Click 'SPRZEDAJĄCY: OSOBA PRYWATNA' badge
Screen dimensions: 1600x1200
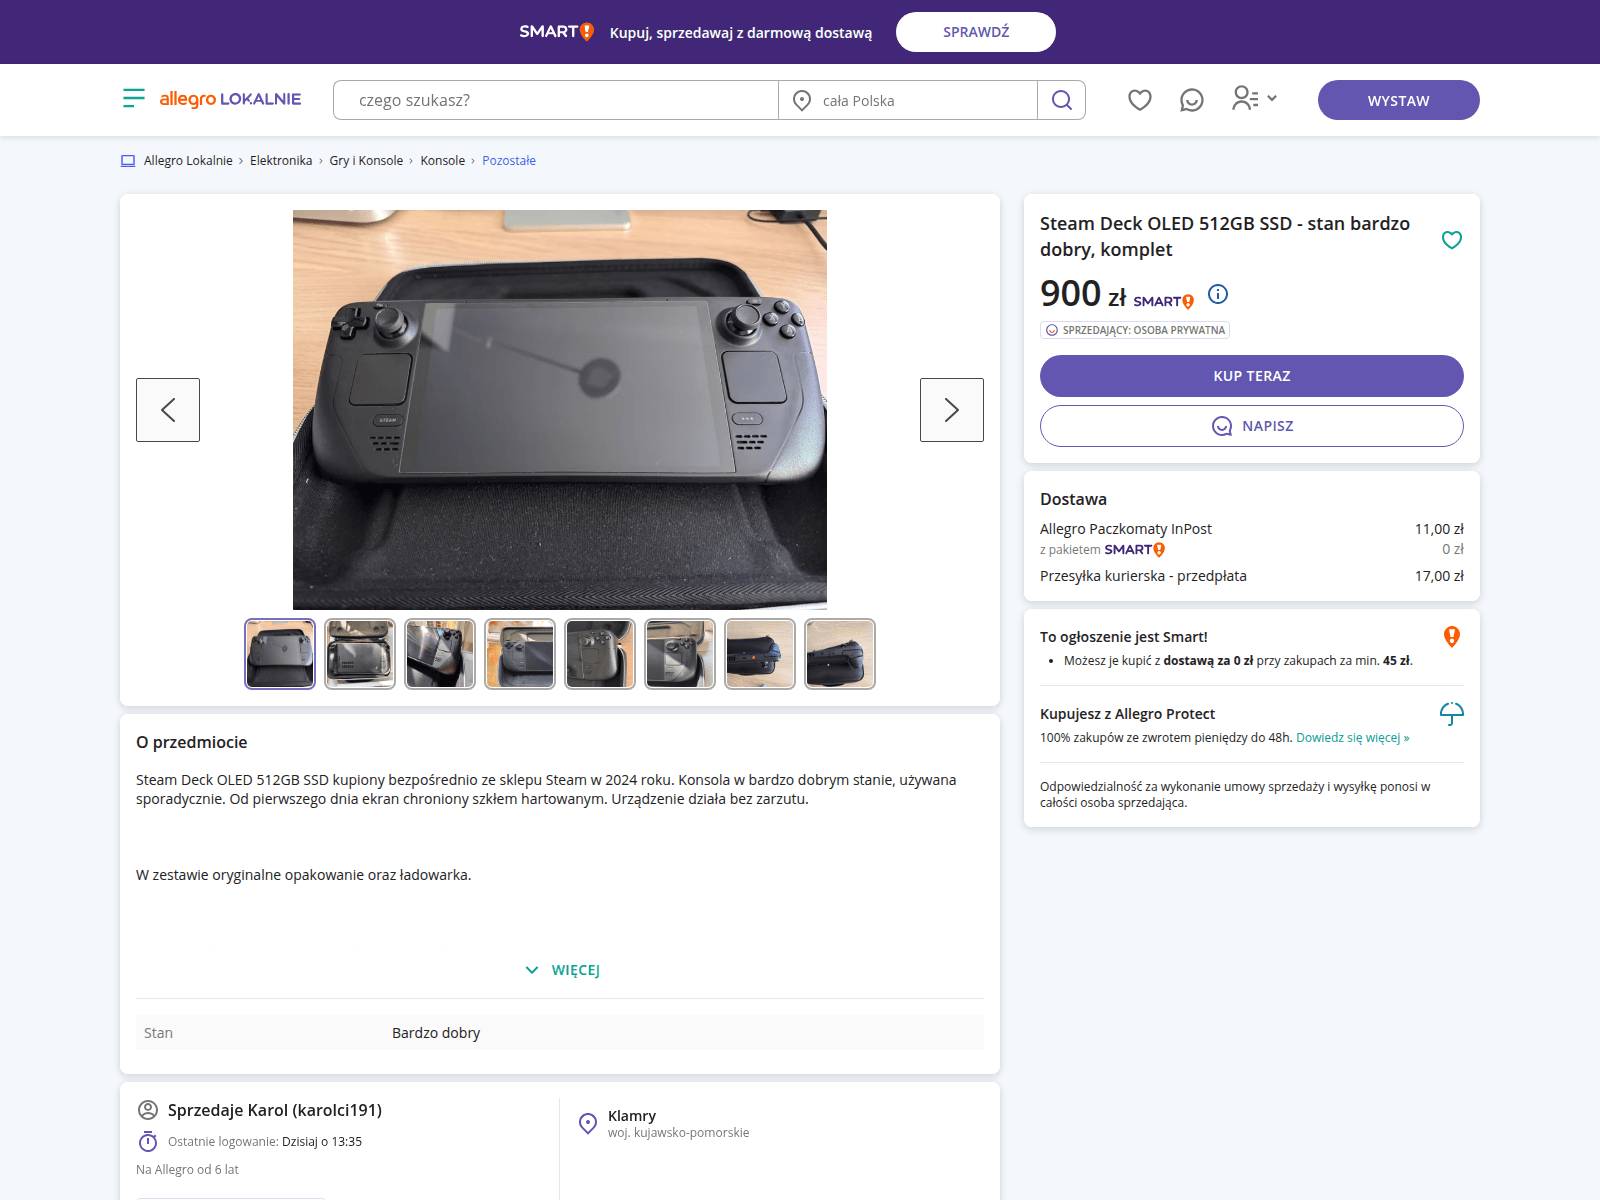1135,330
